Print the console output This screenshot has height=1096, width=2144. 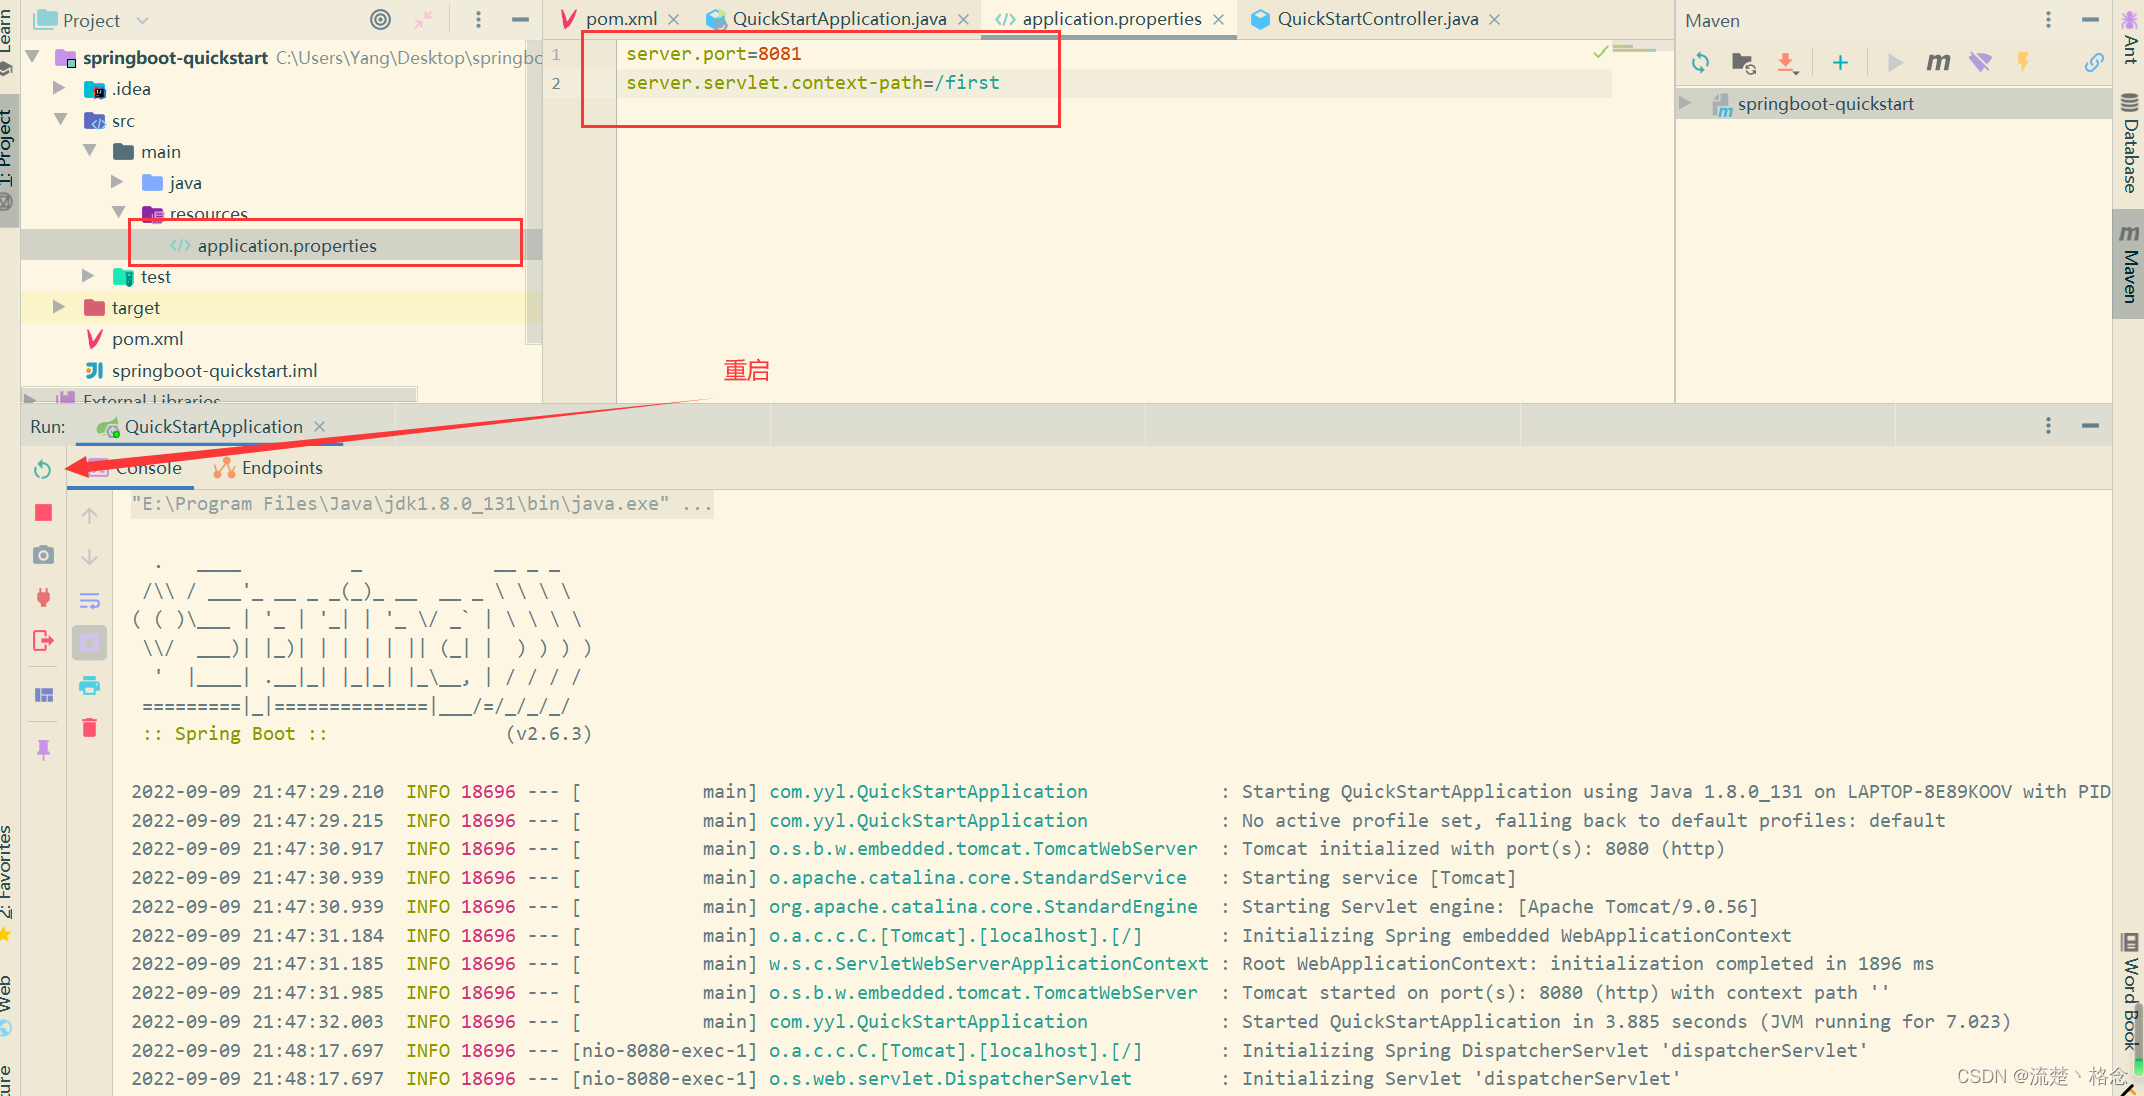click(89, 685)
